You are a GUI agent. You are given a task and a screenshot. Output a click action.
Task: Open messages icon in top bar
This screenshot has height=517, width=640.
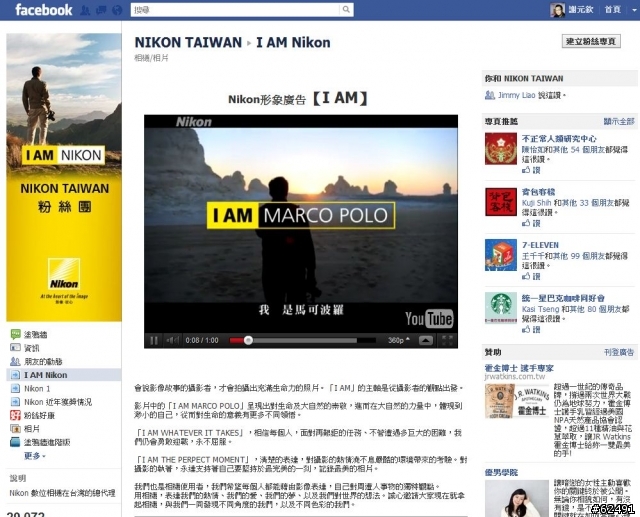(101, 10)
